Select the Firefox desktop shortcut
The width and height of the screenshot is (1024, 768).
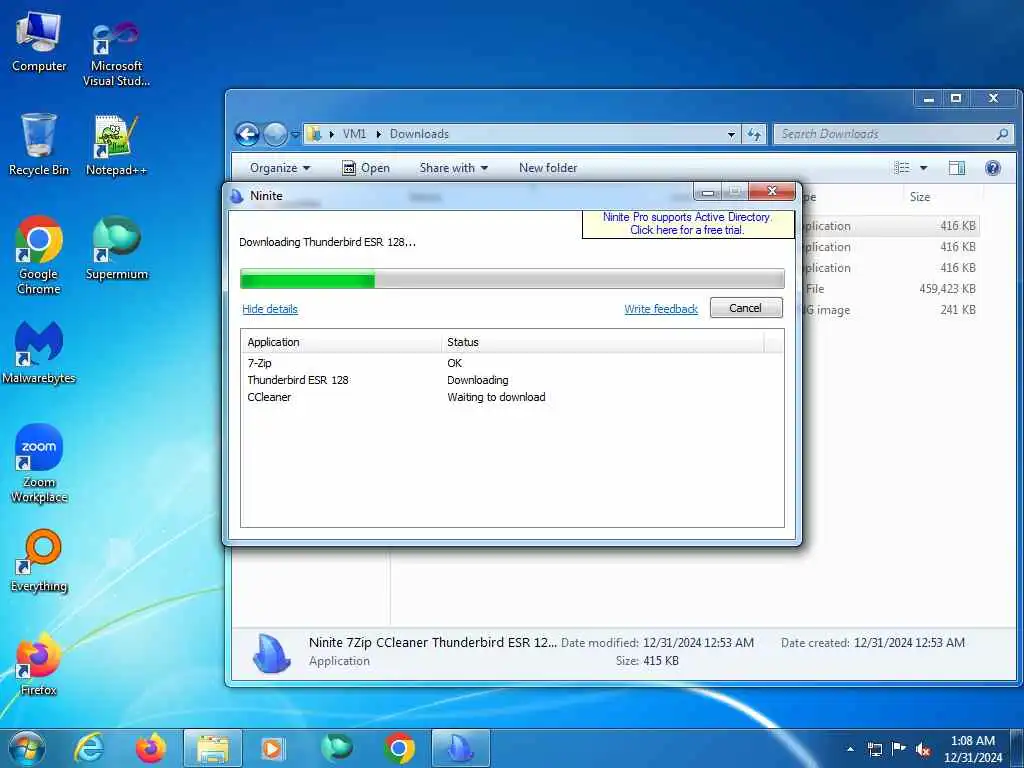click(x=39, y=664)
